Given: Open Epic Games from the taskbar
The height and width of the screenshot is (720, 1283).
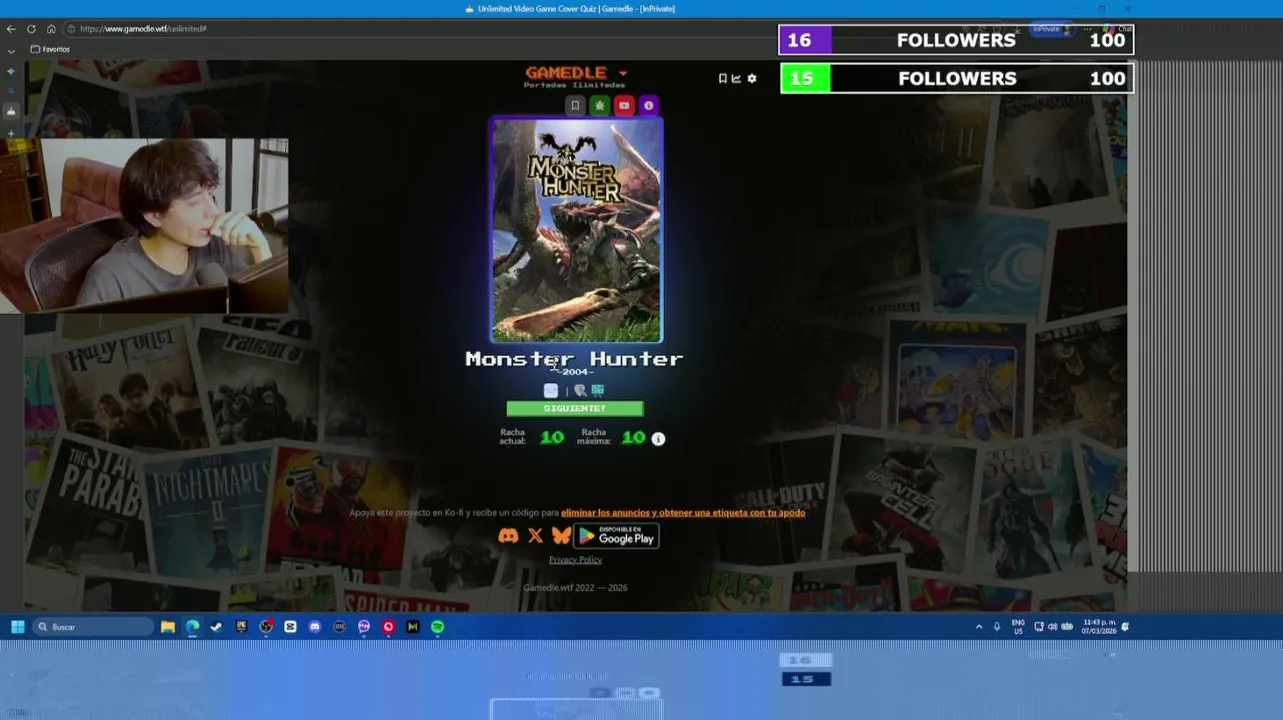Looking at the screenshot, I should coord(241,627).
